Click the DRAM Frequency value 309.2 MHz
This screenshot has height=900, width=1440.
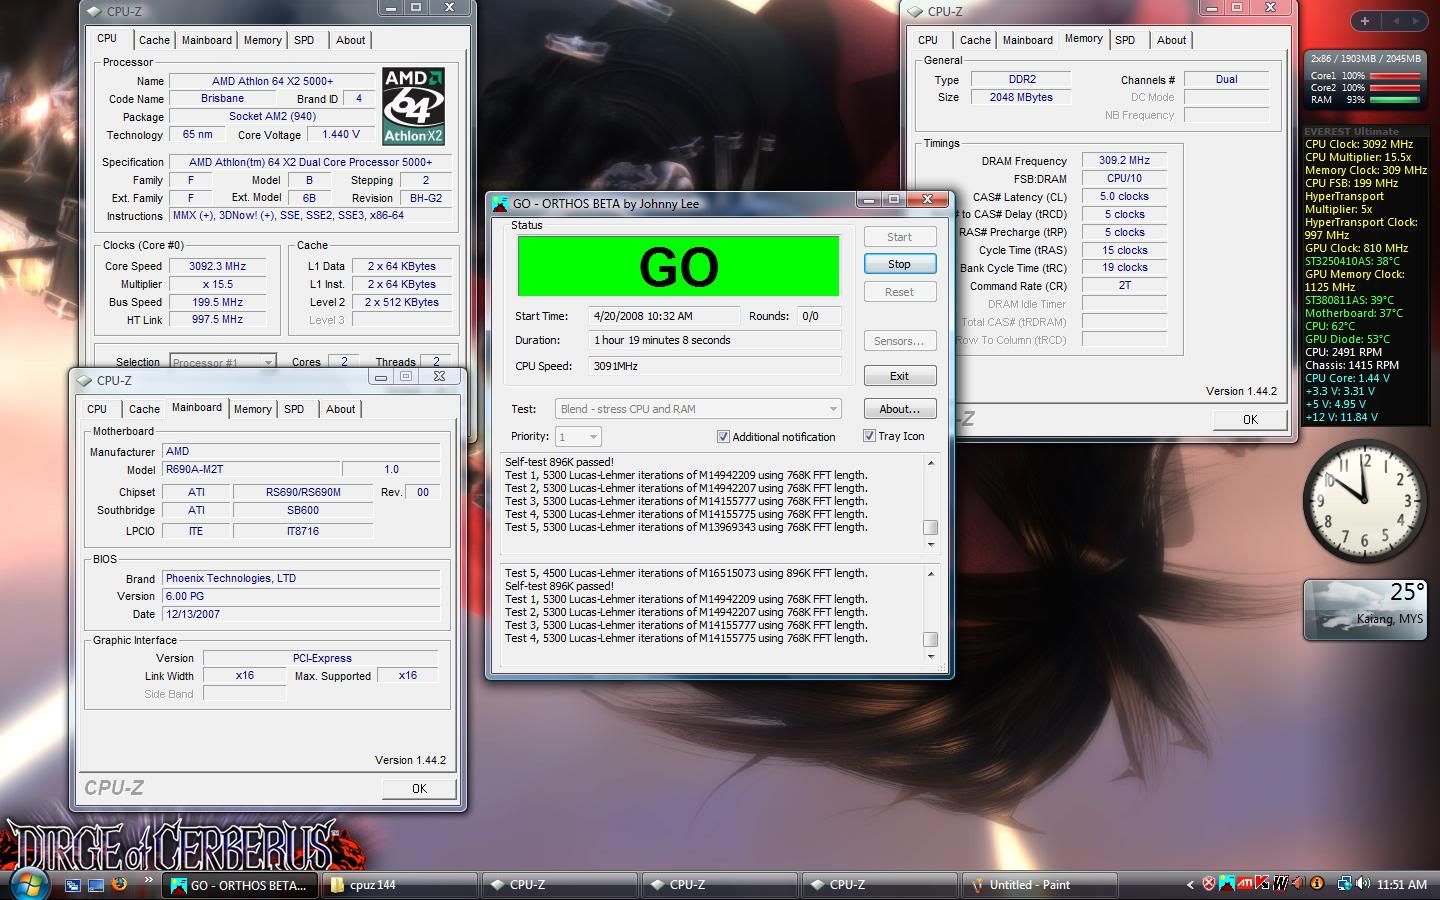(x=1124, y=160)
